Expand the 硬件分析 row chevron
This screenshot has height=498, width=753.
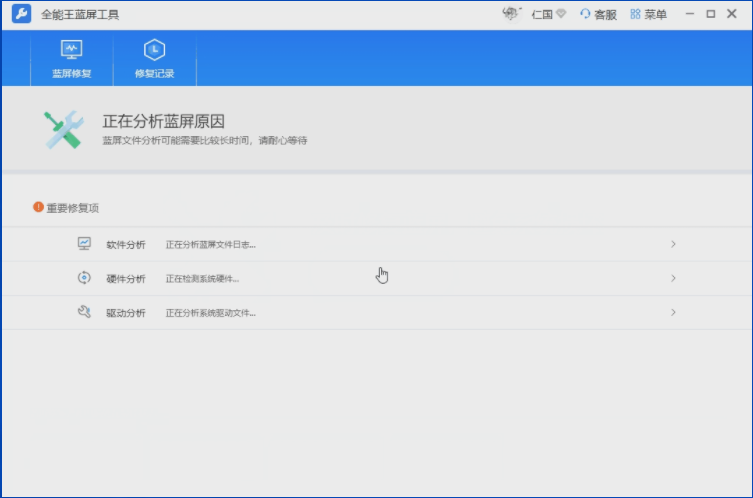673,278
